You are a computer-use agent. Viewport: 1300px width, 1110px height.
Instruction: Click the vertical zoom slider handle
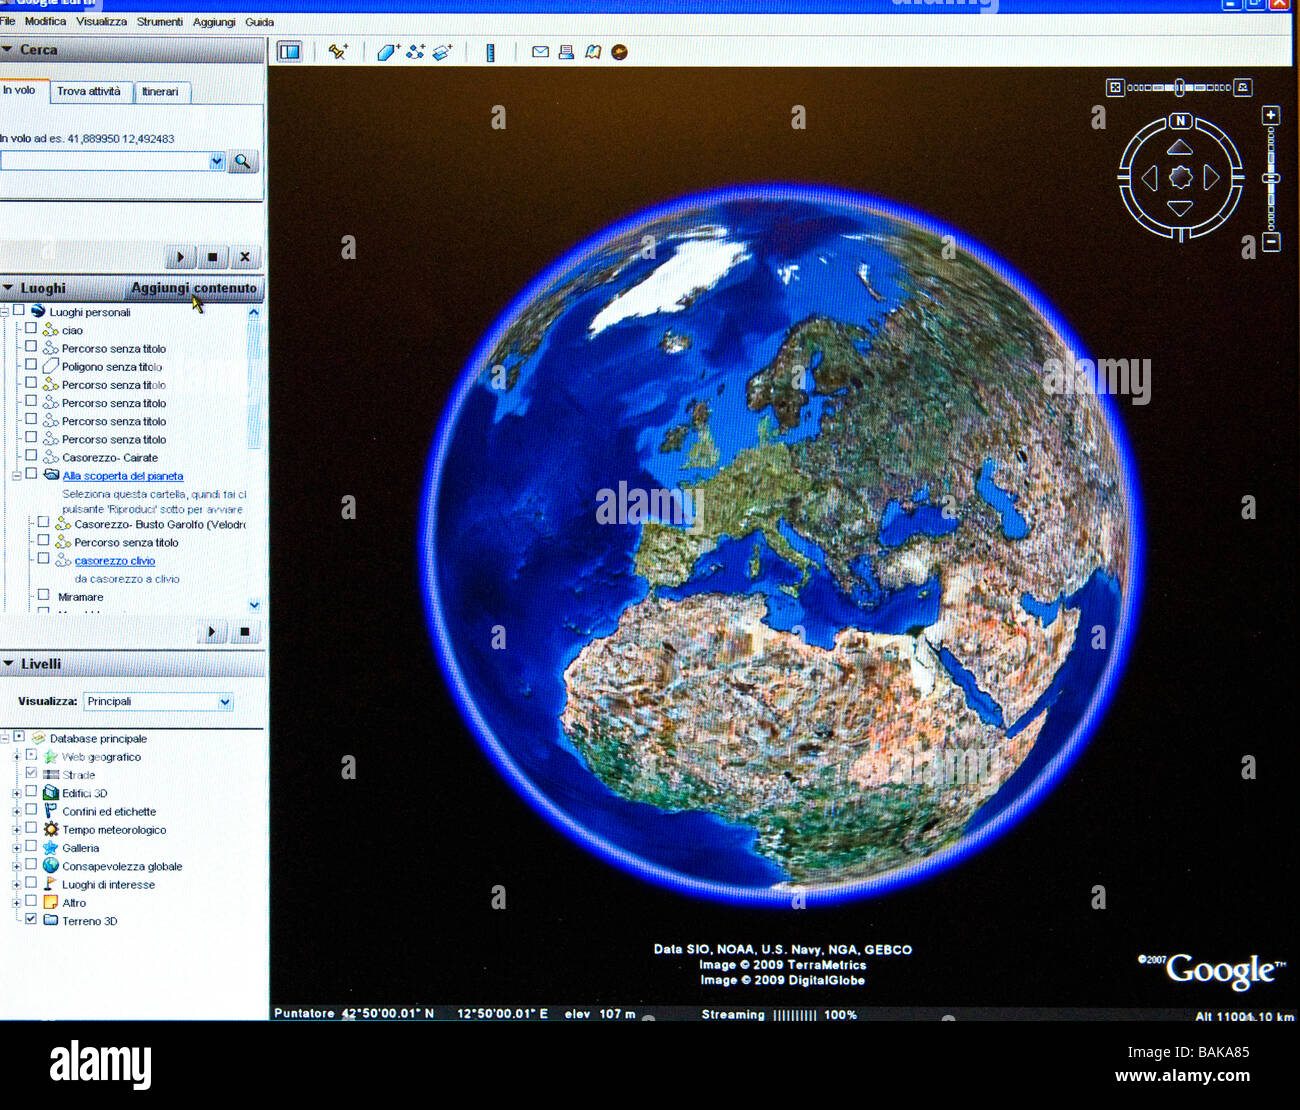[x=1271, y=178]
